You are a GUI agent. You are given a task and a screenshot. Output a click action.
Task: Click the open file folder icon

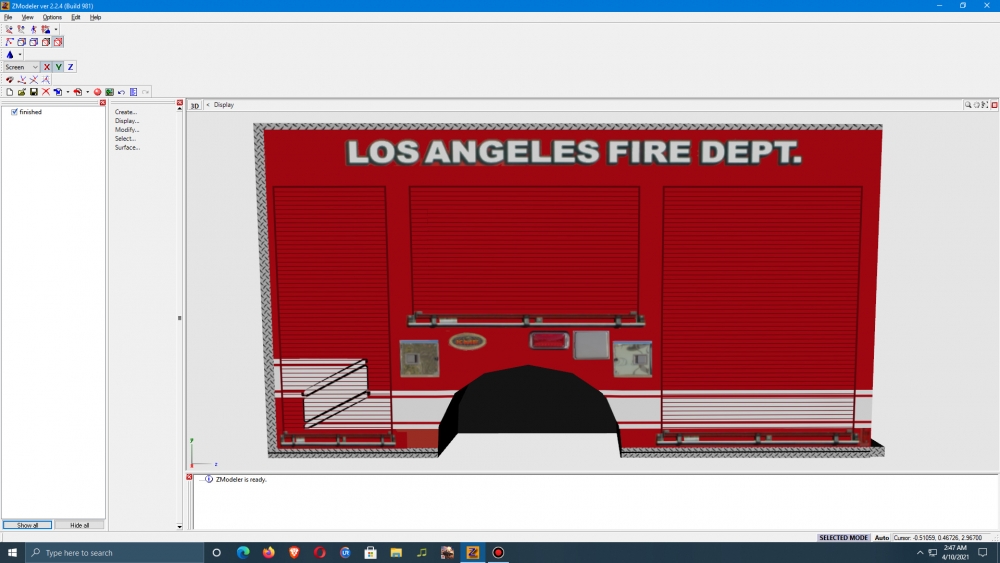(21, 92)
